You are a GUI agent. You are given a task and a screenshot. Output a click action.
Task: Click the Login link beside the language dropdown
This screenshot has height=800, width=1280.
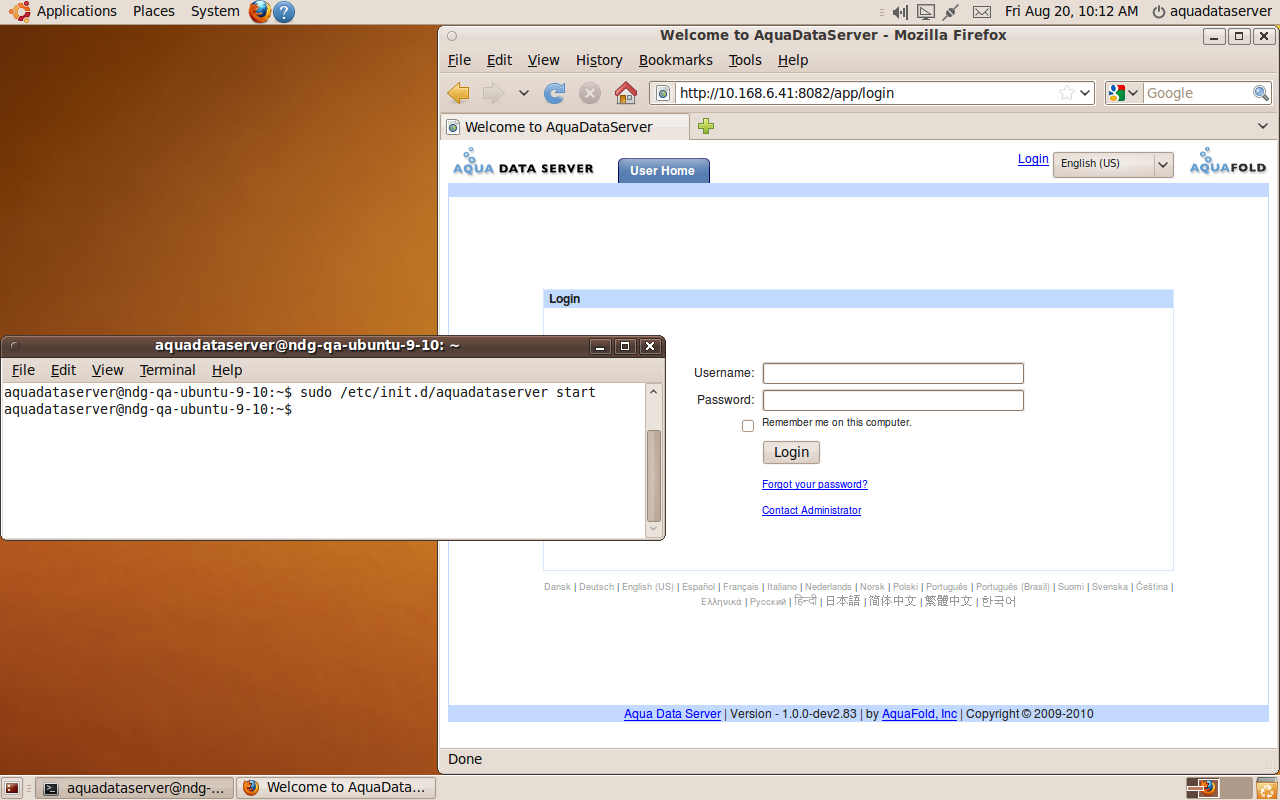(1033, 159)
